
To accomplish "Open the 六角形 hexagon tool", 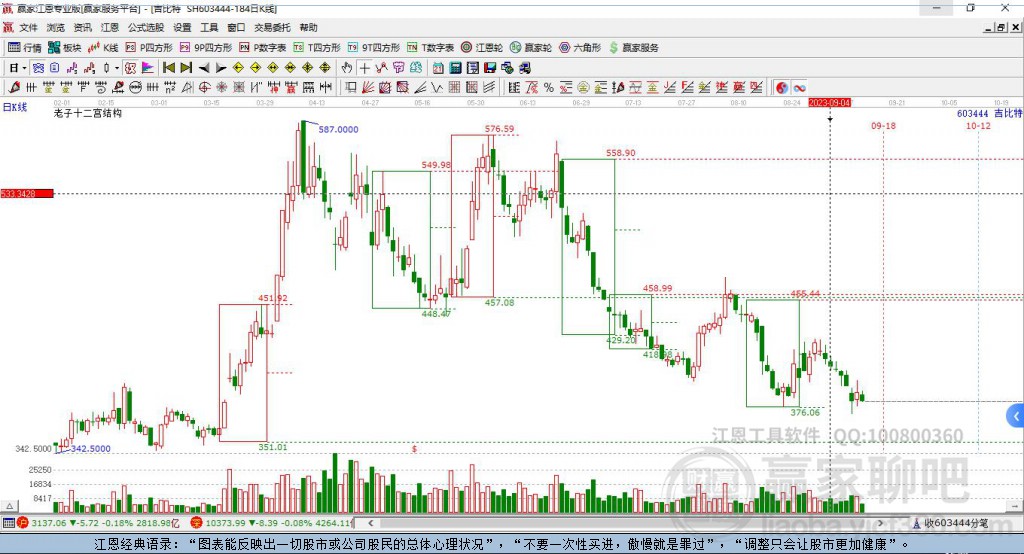I will pyautogui.click(x=580, y=48).
